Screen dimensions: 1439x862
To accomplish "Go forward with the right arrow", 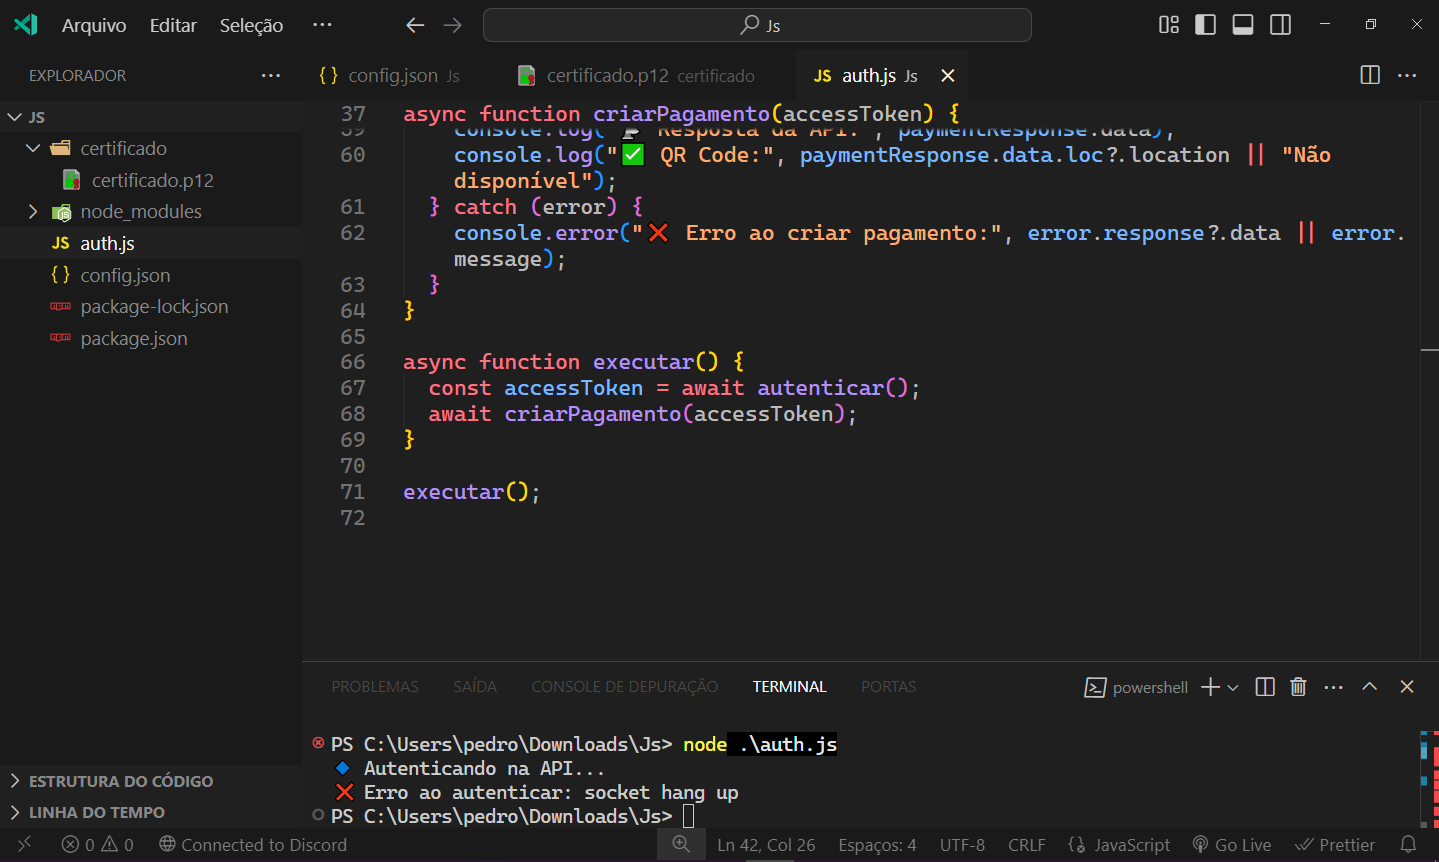I will [453, 25].
